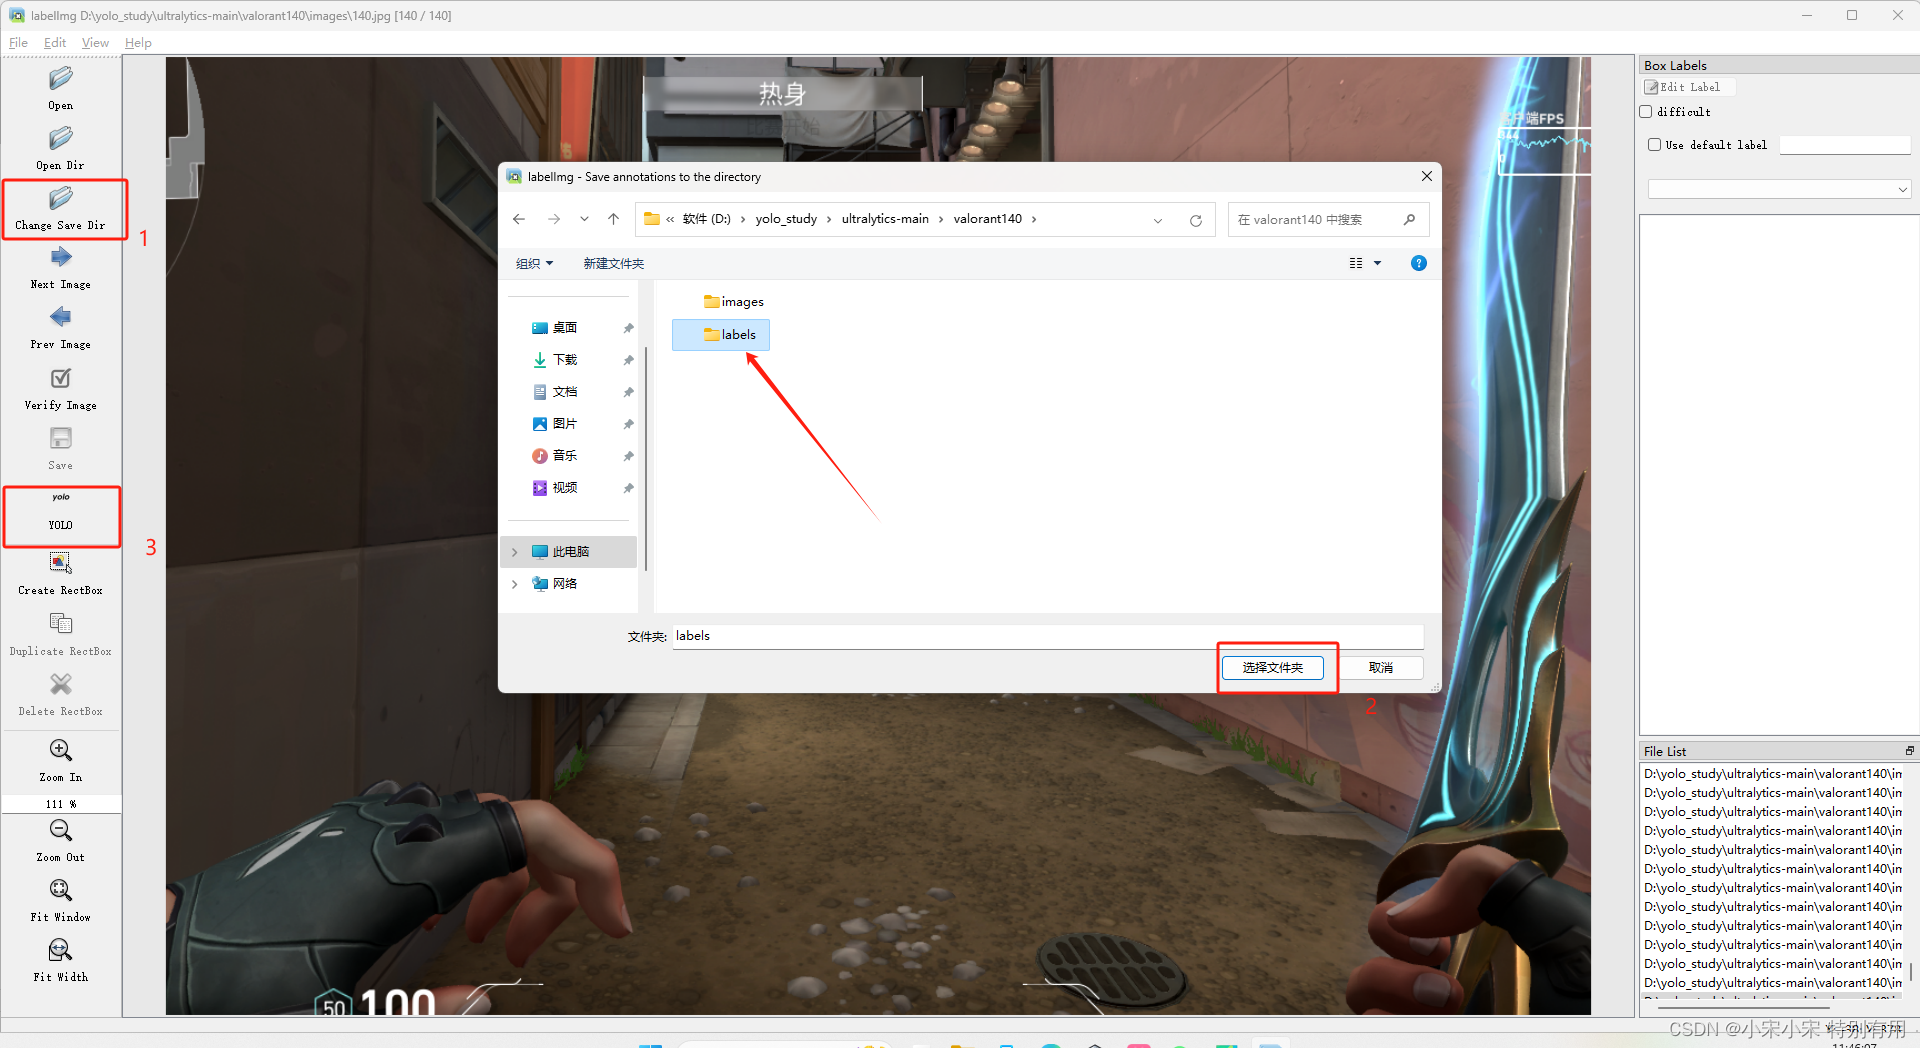Click Duplicate RectBox tool

[x=61, y=634]
